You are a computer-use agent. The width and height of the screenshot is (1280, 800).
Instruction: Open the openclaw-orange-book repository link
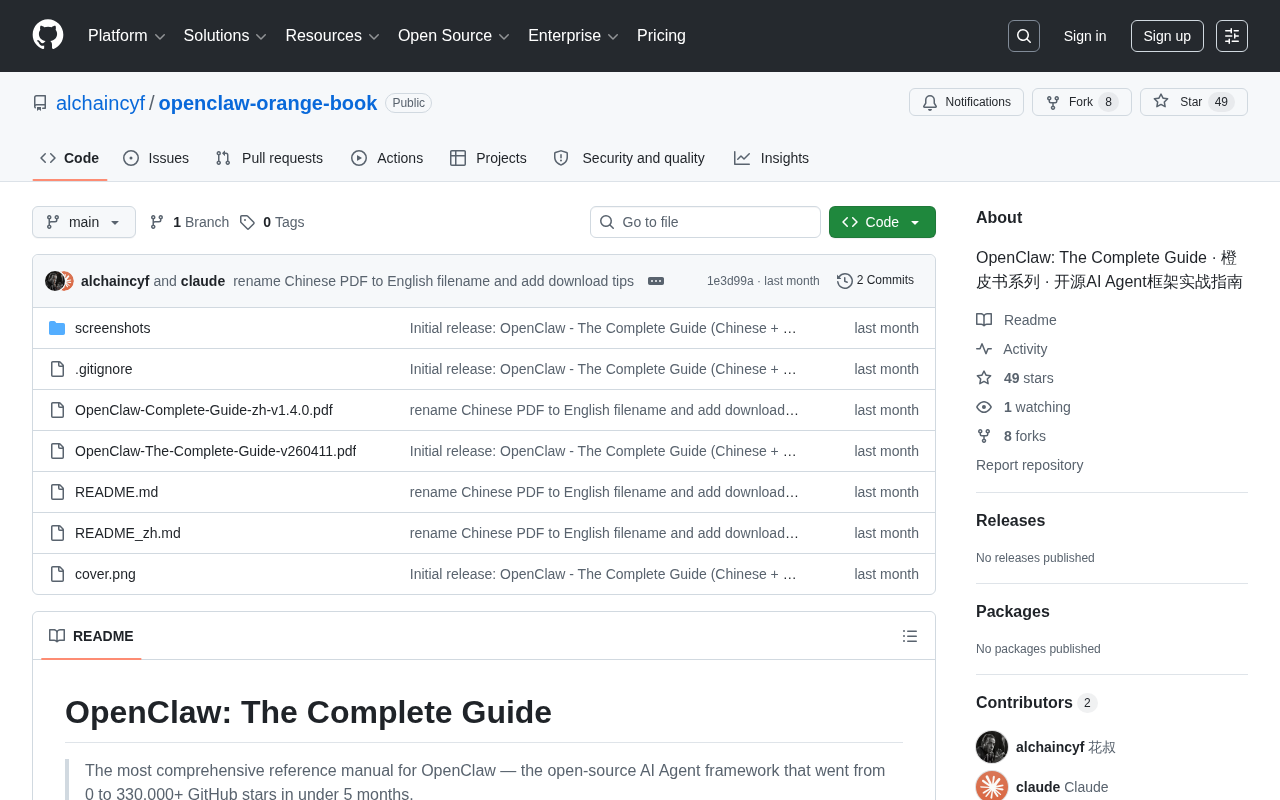click(268, 103)
